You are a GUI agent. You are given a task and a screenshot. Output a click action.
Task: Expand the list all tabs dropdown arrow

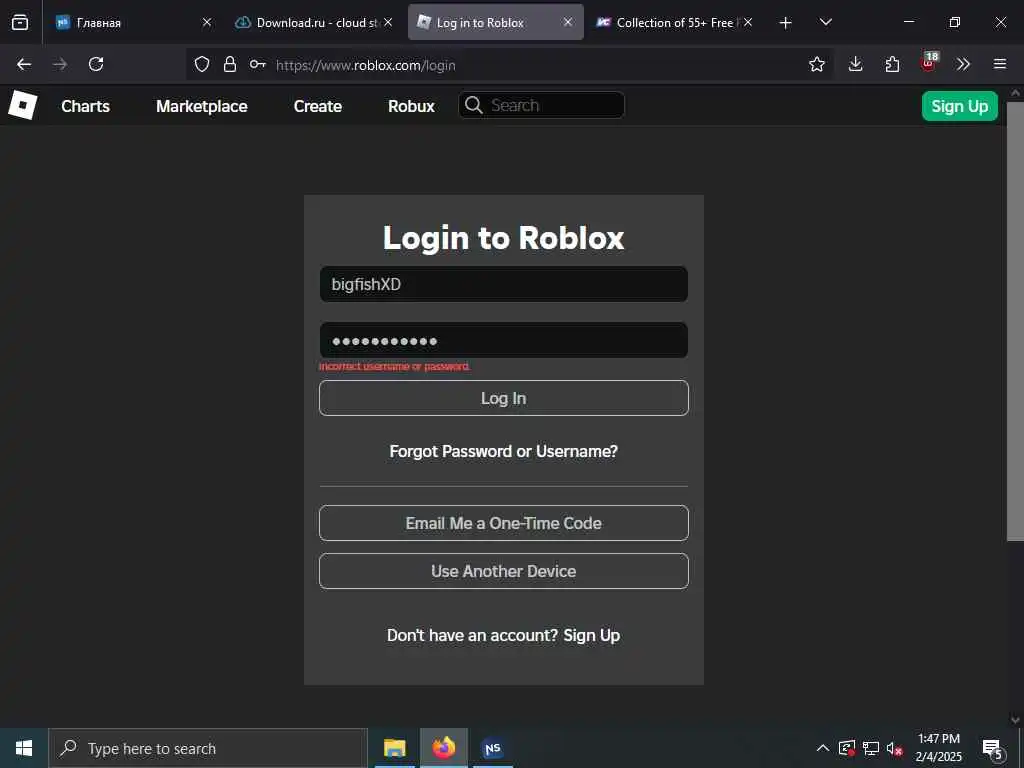pos(825,22)
